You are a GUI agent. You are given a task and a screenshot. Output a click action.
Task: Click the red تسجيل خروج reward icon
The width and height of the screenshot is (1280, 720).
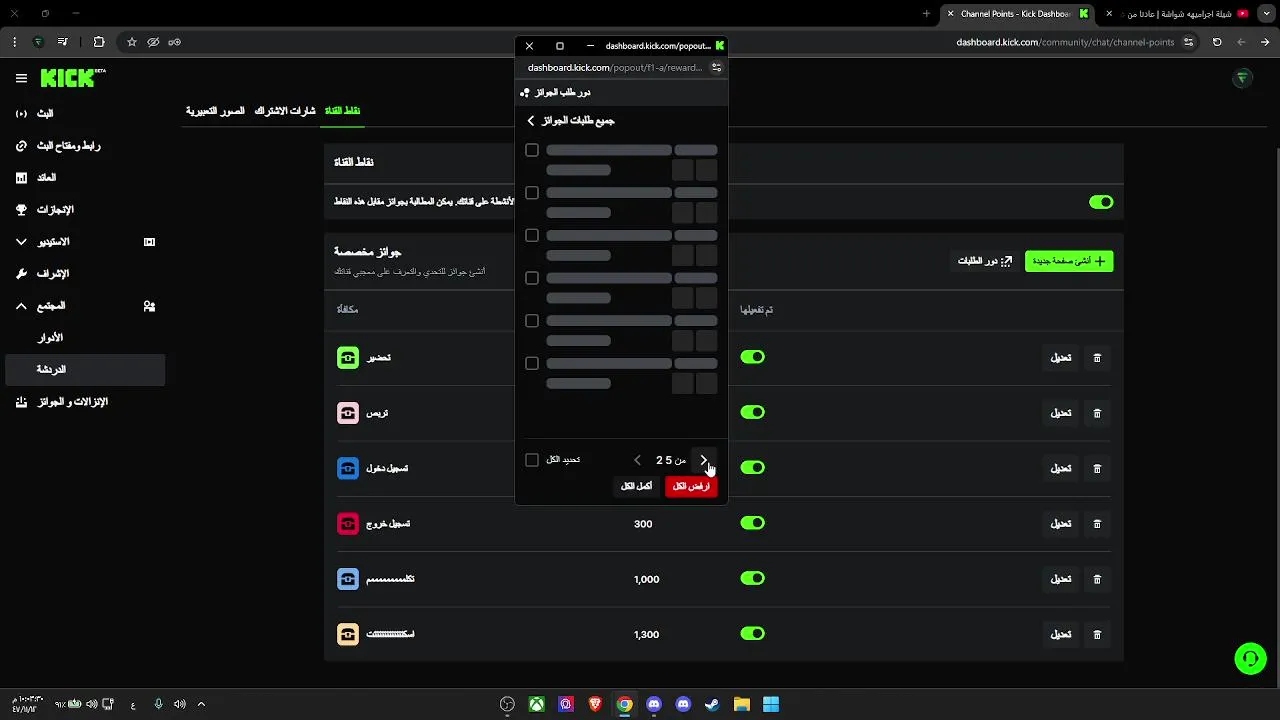coord(348,524)
